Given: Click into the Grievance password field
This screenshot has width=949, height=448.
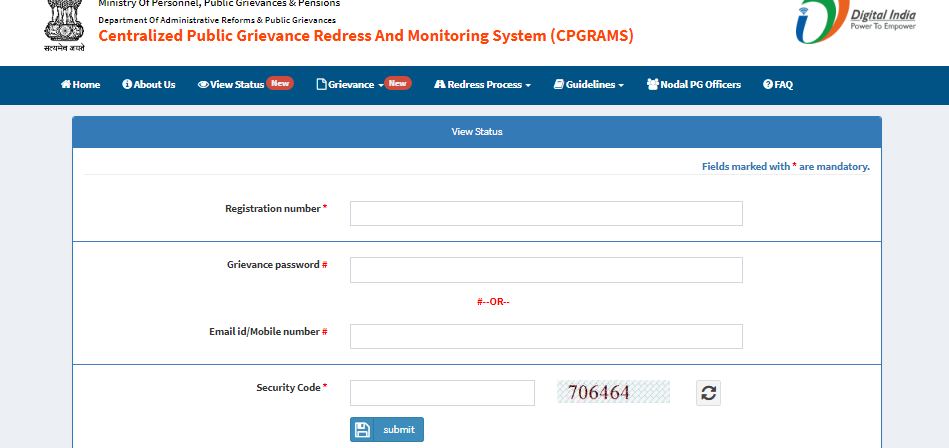Looking at the screenshot, I should (546, 270).
